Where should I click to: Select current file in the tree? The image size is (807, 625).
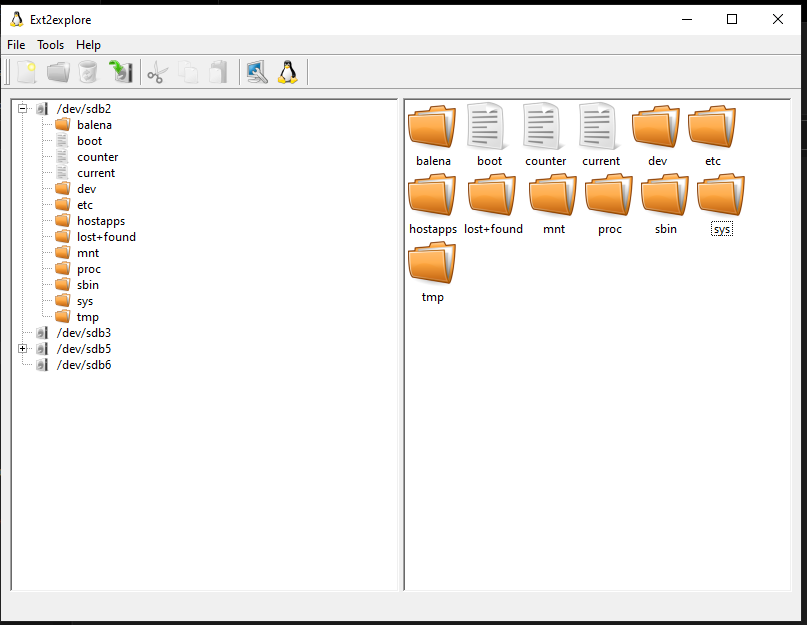point(96,172)
